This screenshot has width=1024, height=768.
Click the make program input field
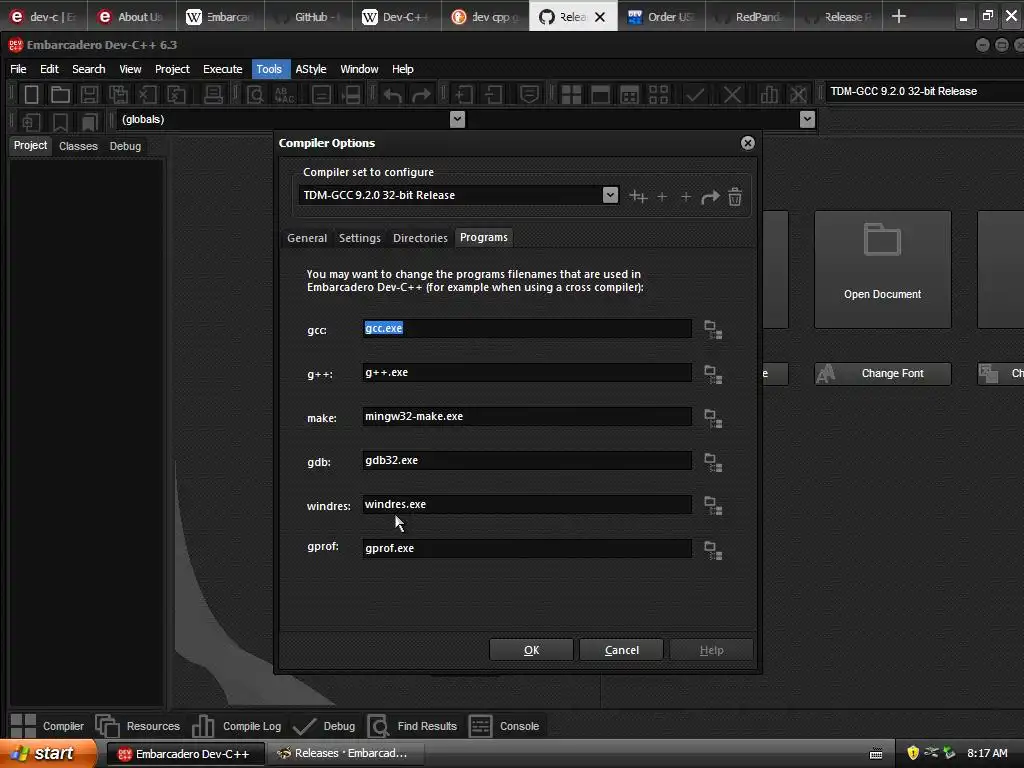pyautogui.click(x=526, y=417)
